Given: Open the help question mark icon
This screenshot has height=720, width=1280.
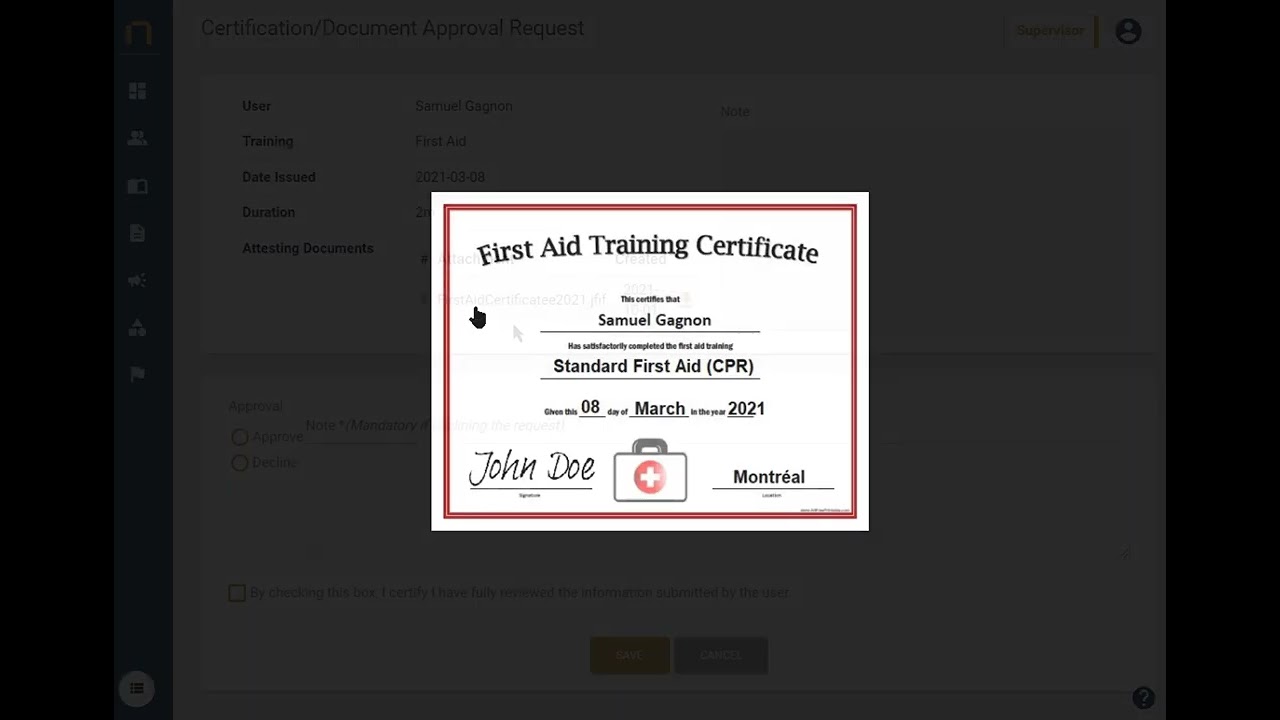Looking at the screenshot, I should (x=1143, y=698).
